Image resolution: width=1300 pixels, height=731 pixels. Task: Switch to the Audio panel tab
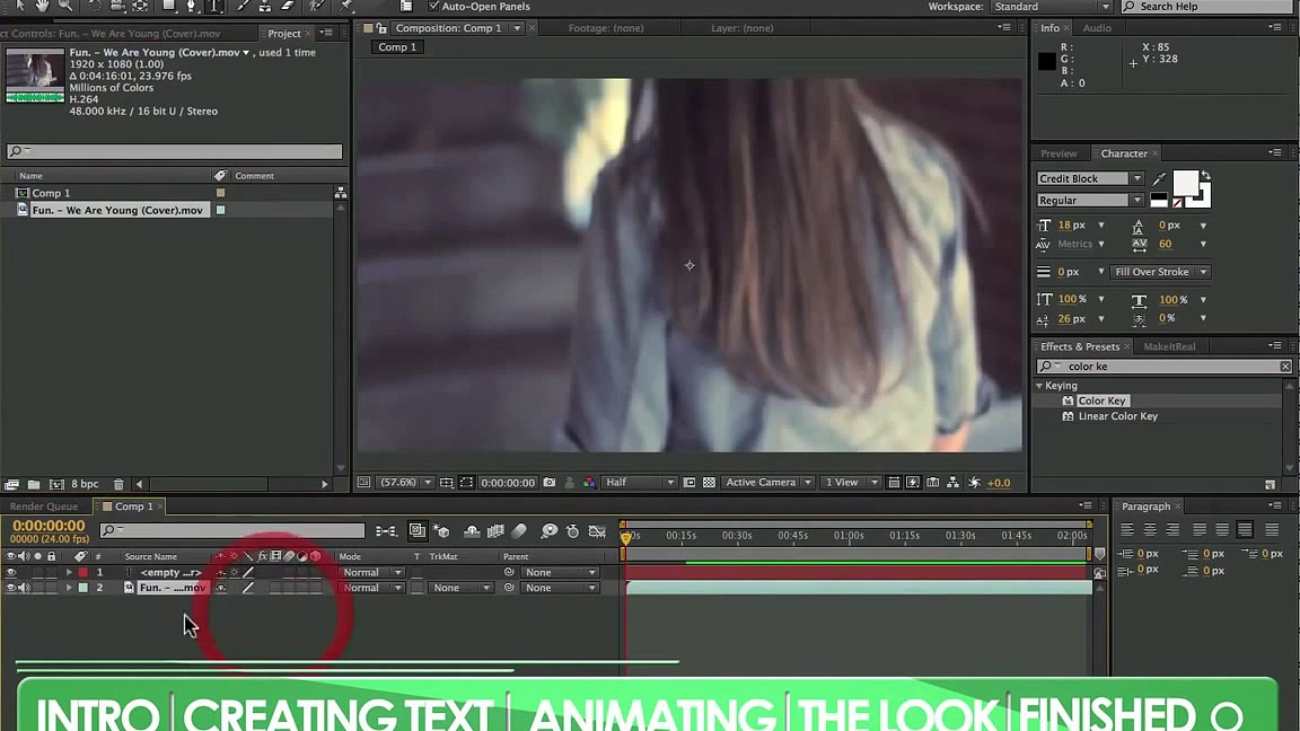click(x=1097, y=28)
